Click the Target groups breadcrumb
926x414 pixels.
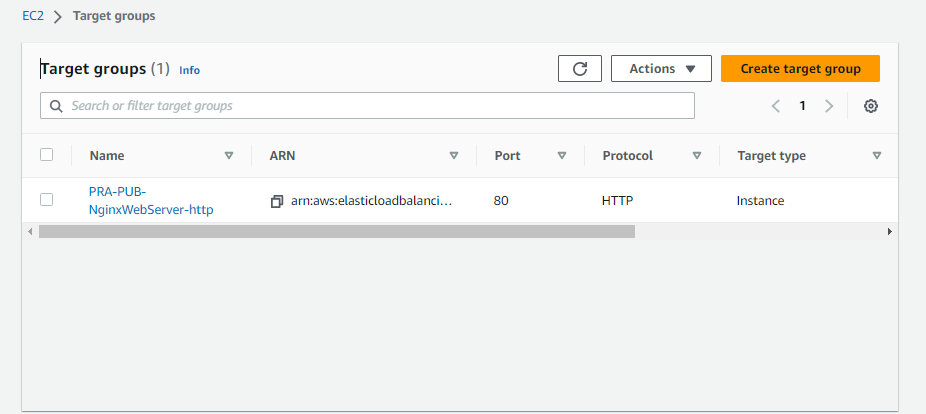point(114,16)
